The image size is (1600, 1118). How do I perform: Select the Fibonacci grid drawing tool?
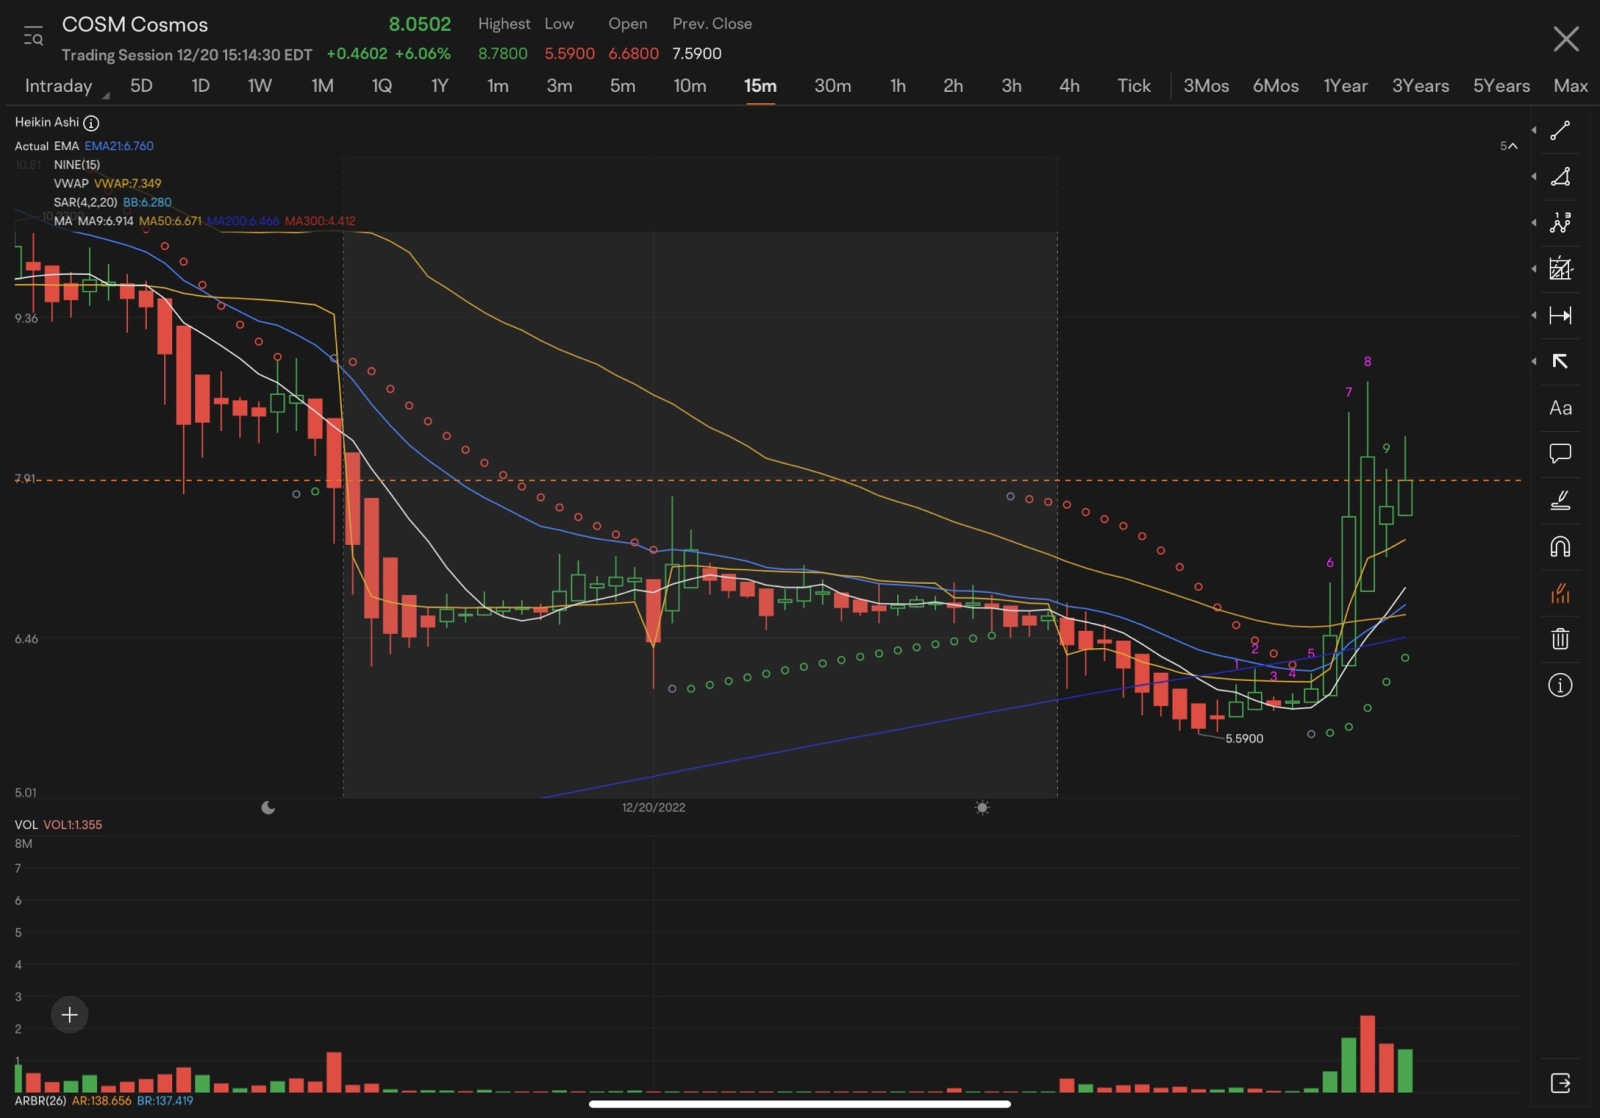[1560, 269]
